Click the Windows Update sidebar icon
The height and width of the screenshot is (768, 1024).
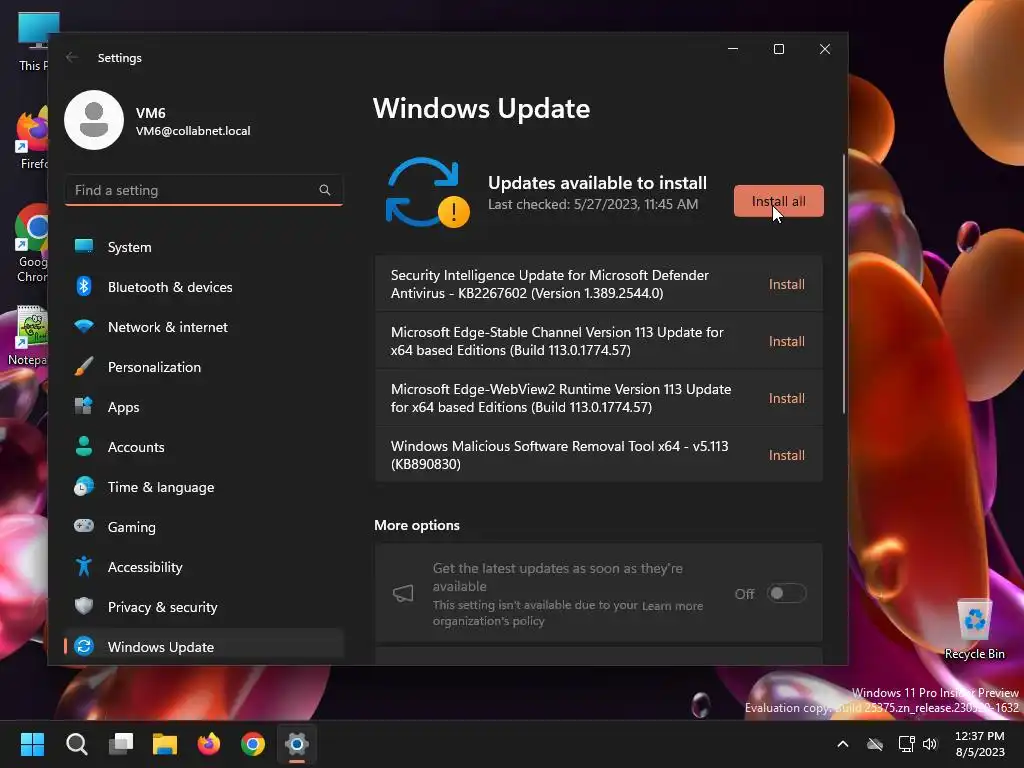tap(84, 647)
